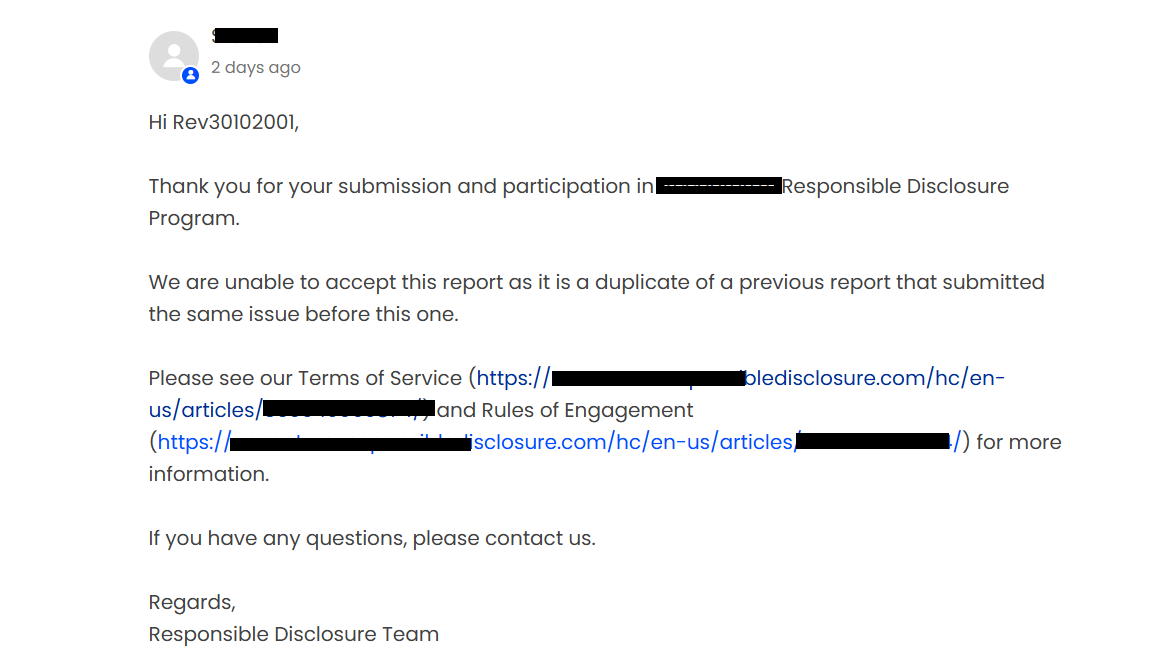The width and height of the screenshot is (1160, 667).
Task: Click the "Regards," closing line
Action: point(192,603)
